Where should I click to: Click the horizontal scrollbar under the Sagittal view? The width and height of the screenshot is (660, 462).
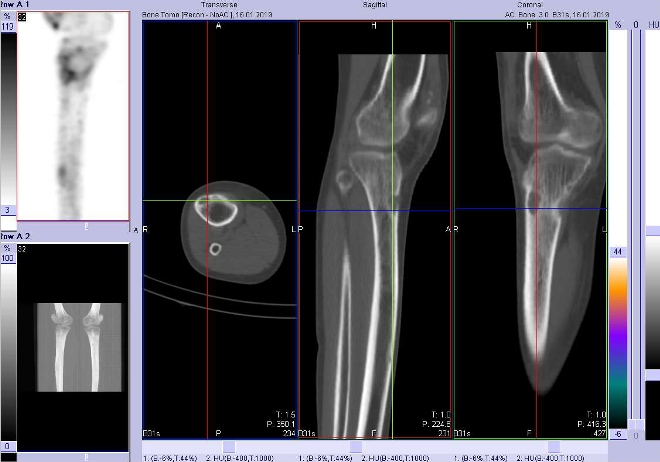pos(375,445)
